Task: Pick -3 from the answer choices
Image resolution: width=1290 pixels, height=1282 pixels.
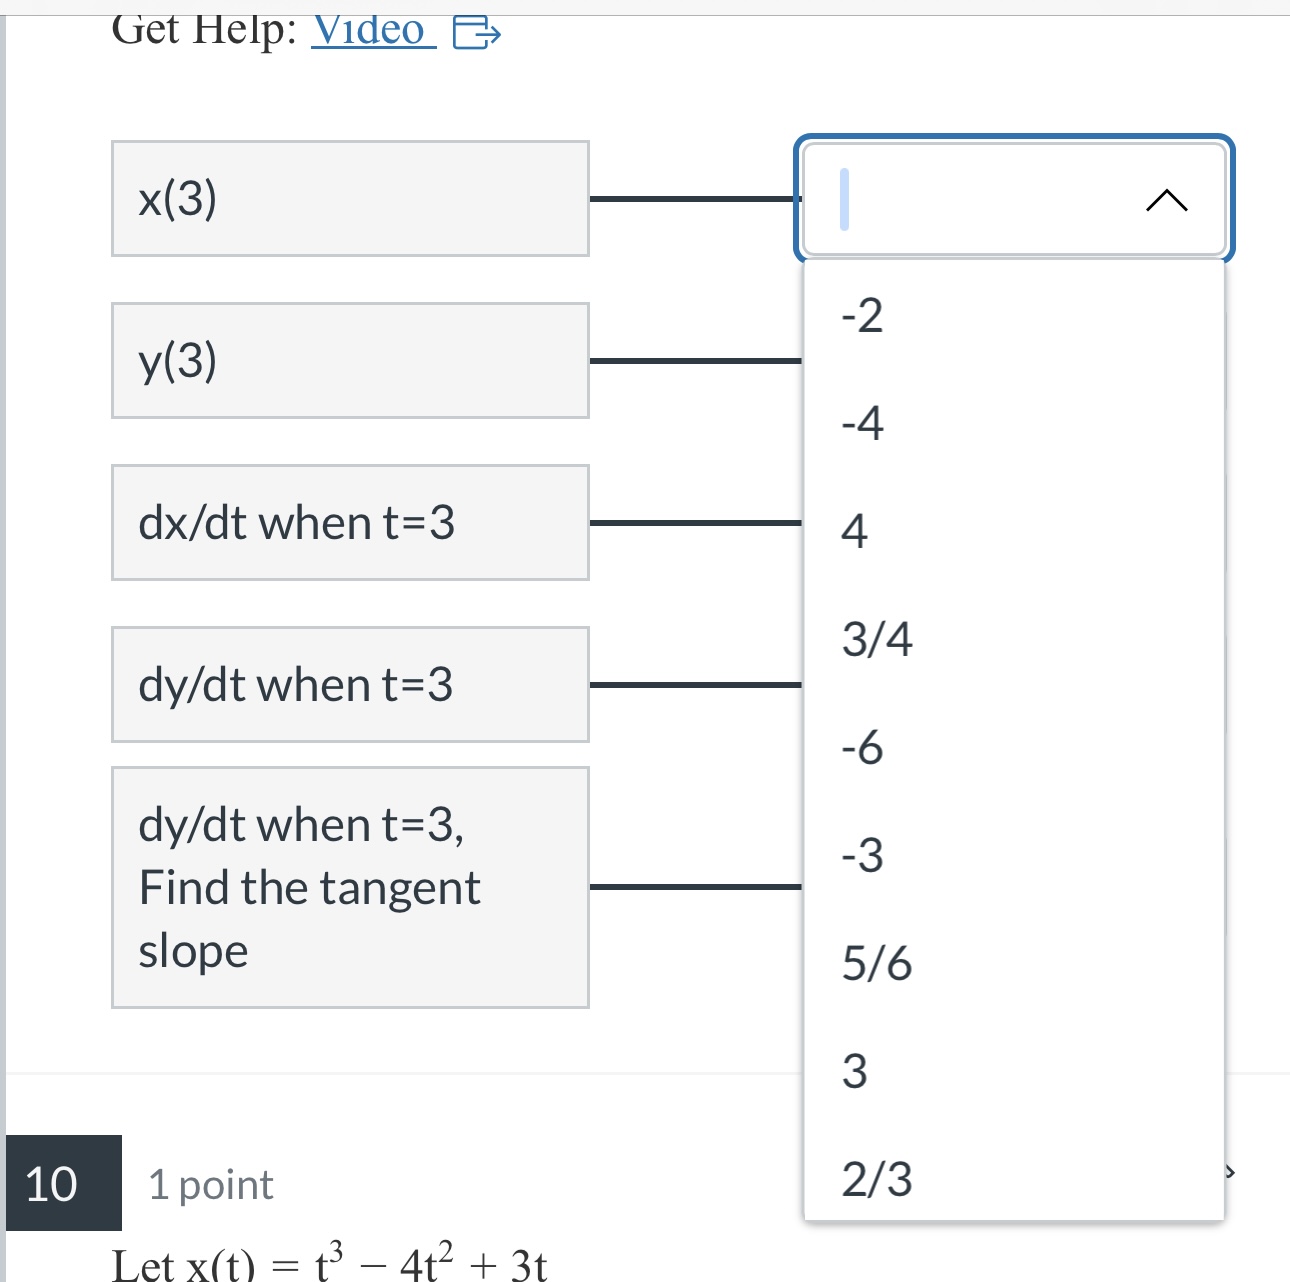Action: [x=861, y=857]
